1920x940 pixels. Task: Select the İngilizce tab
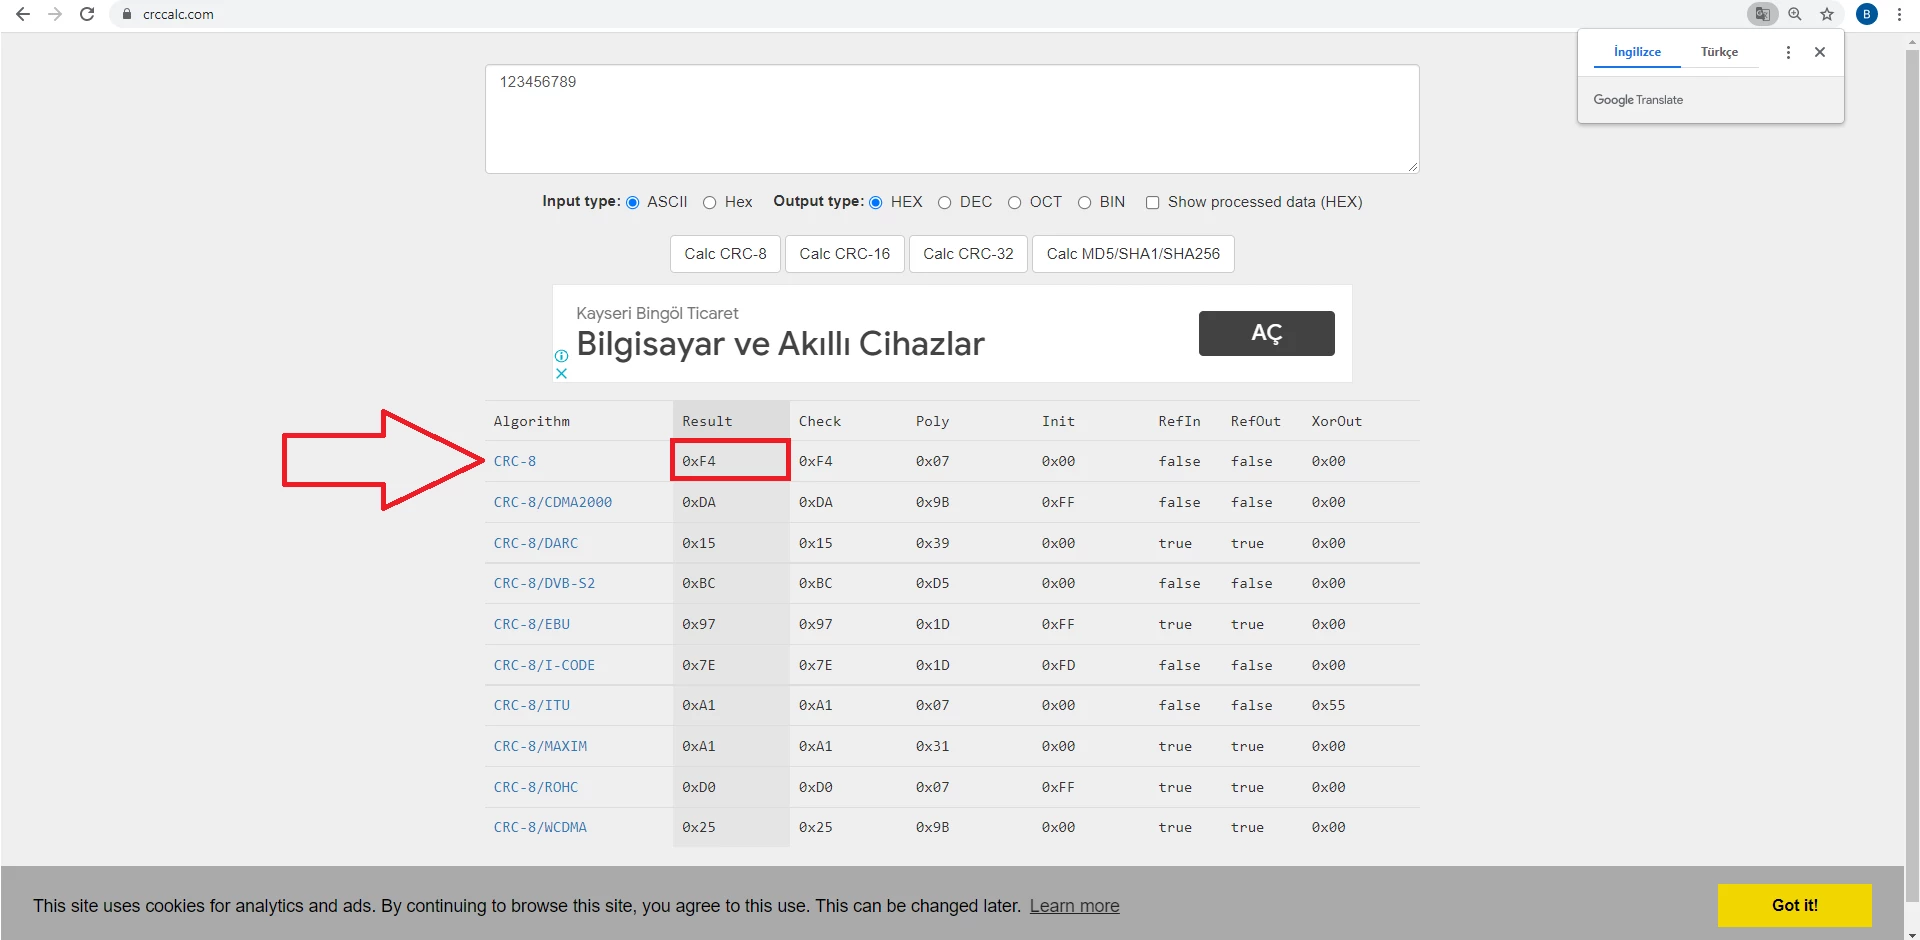tap(1637, 52)
